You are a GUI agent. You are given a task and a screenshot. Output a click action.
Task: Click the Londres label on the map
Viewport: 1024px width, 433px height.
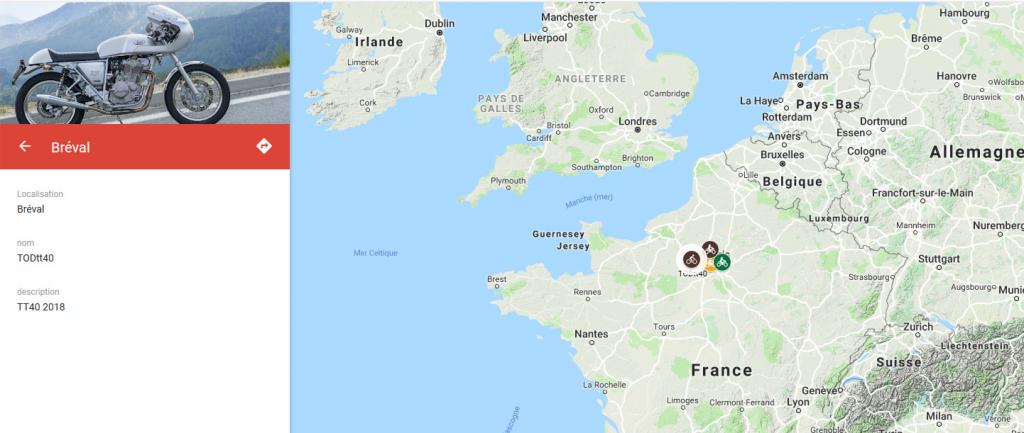637,121
